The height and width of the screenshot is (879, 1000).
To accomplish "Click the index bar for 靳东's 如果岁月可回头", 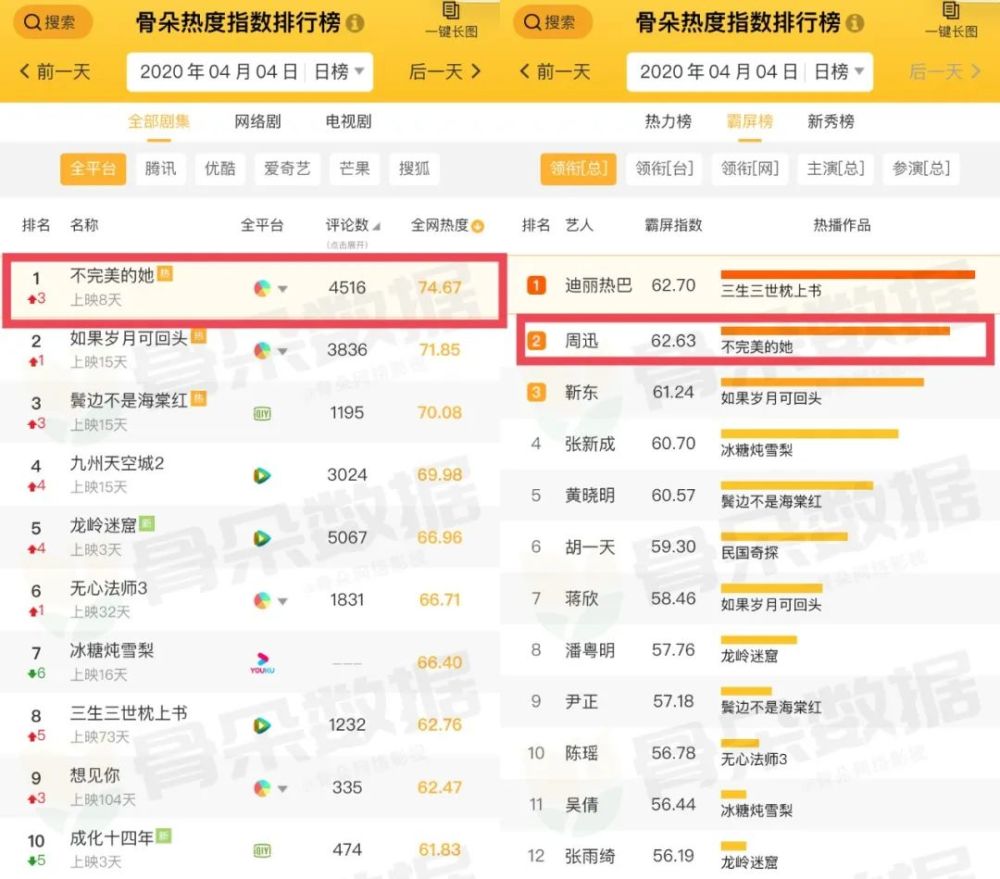I will pyautogui.click(x=822, y=382).
